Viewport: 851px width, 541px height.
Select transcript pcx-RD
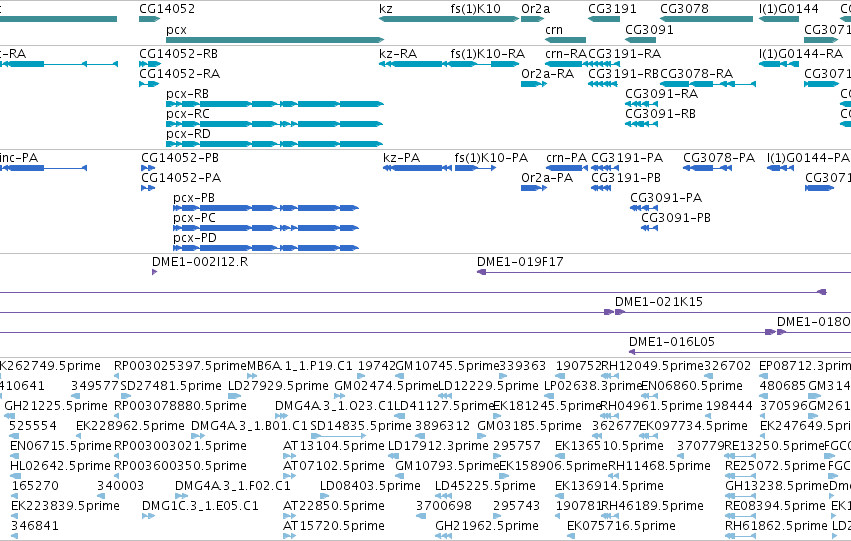point(275,144)
